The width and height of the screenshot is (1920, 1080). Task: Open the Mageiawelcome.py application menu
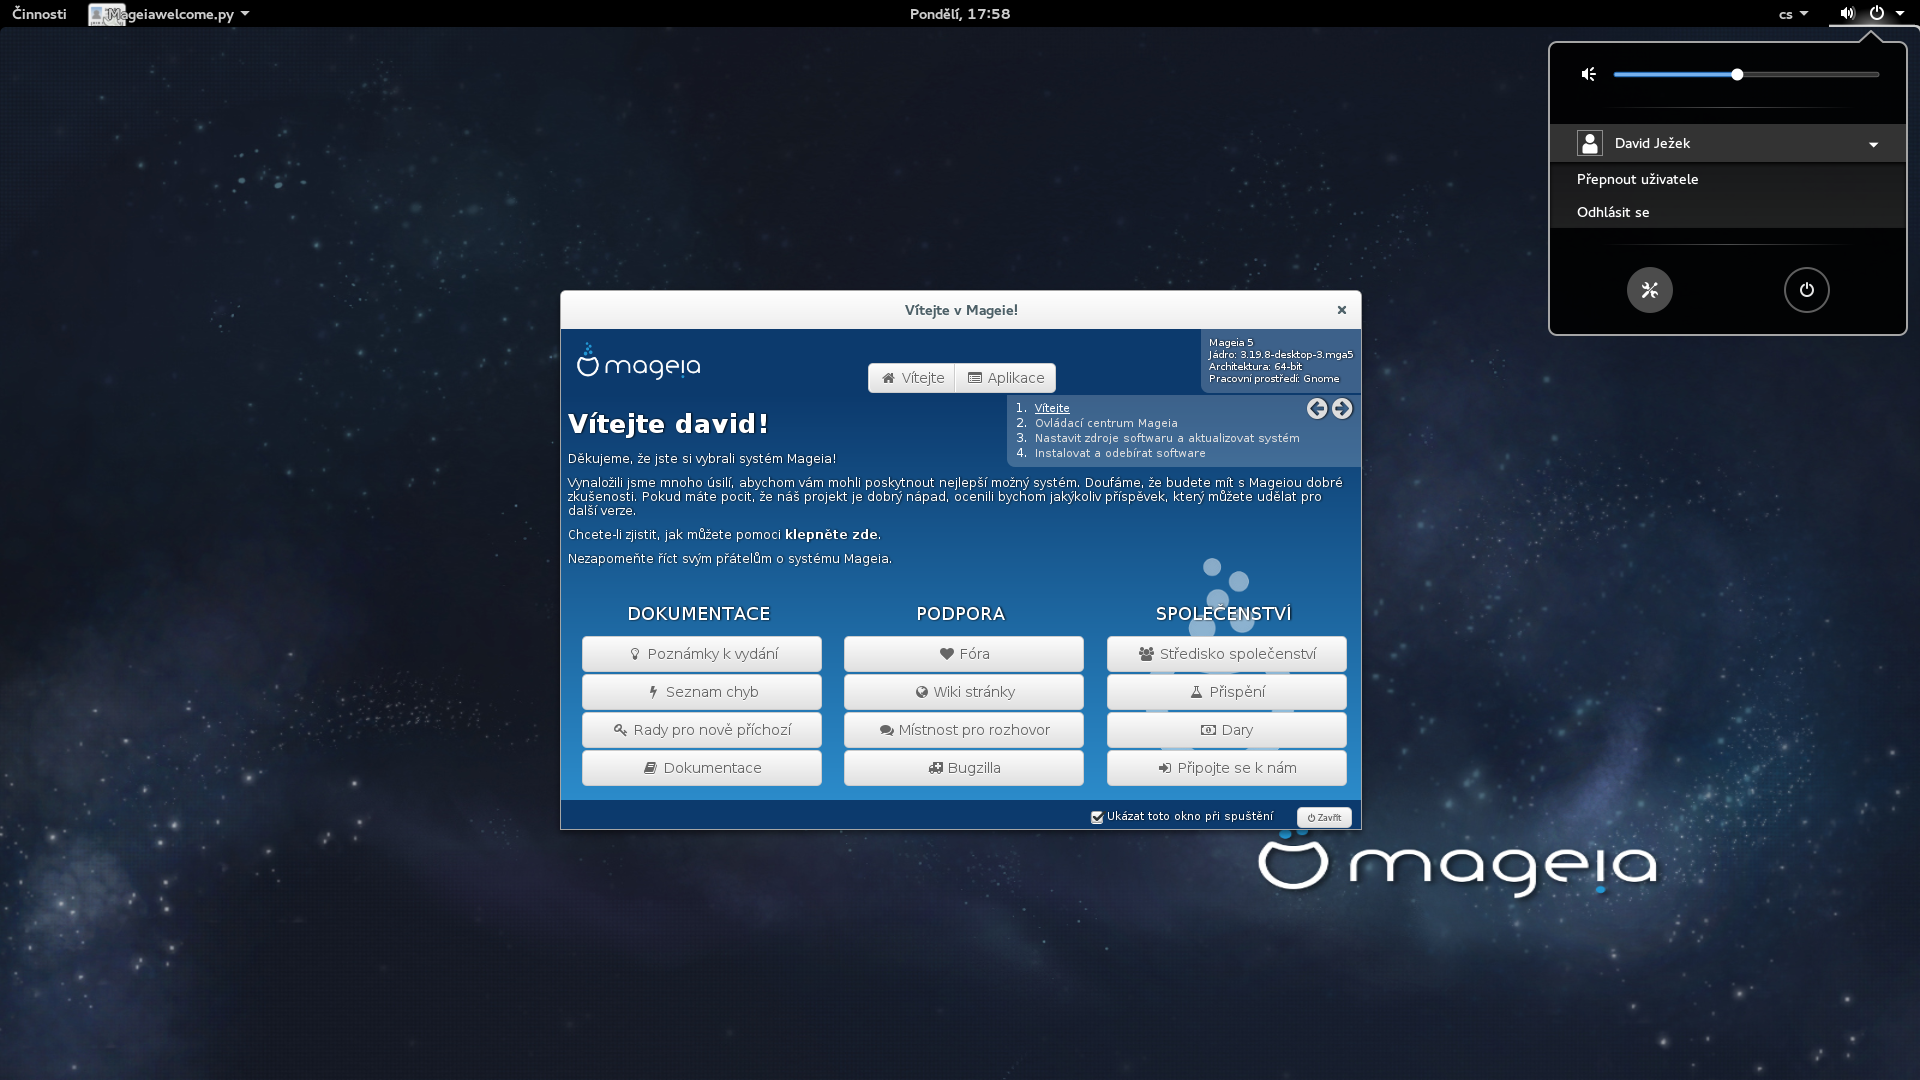coord(168,14)
